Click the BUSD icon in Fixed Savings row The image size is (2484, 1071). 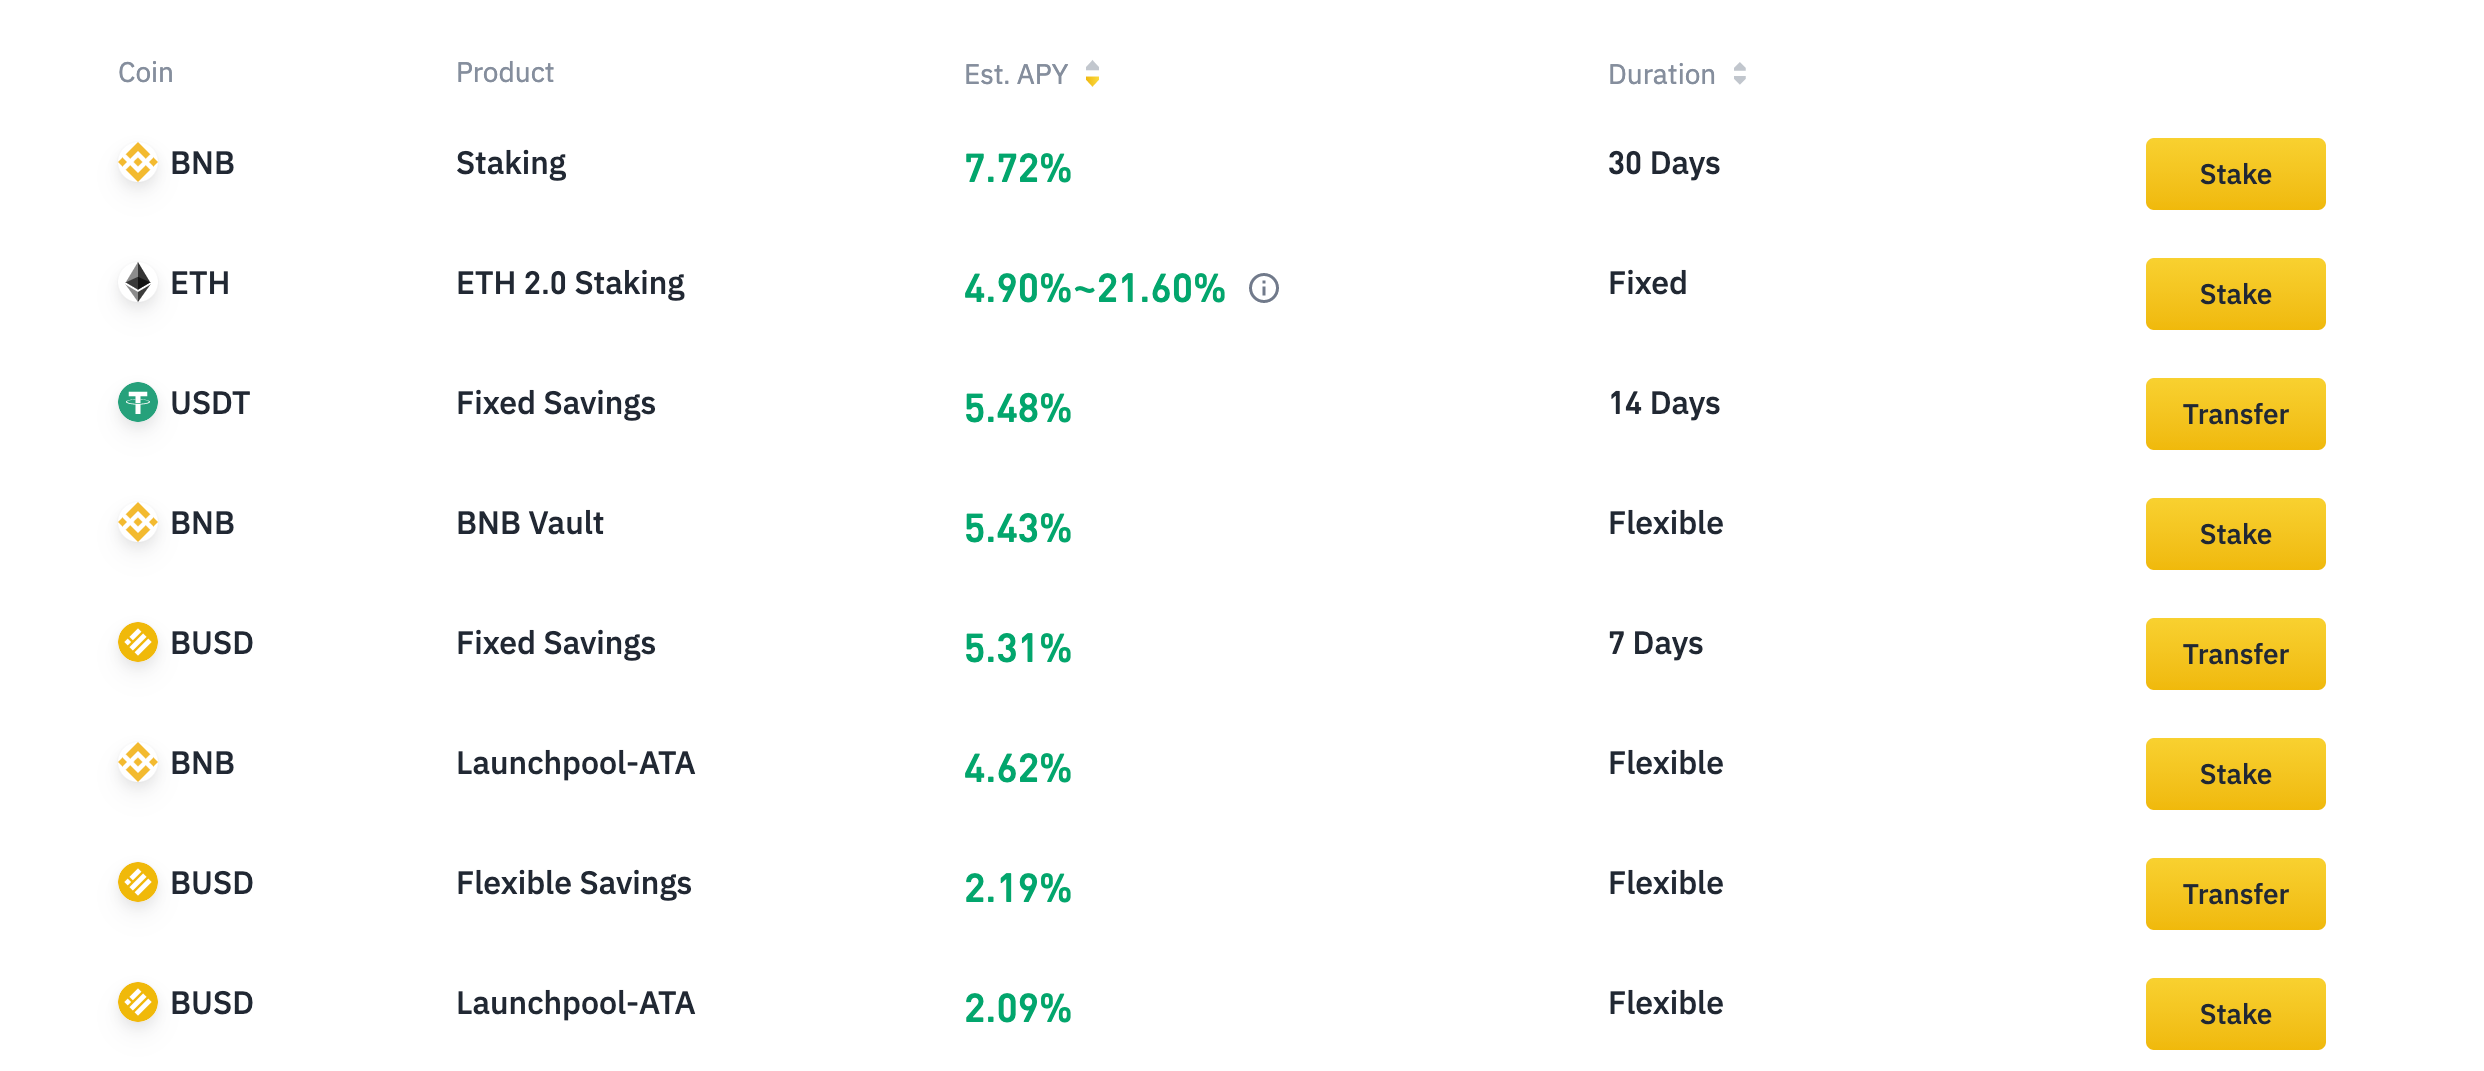click(x=138, y=642)
